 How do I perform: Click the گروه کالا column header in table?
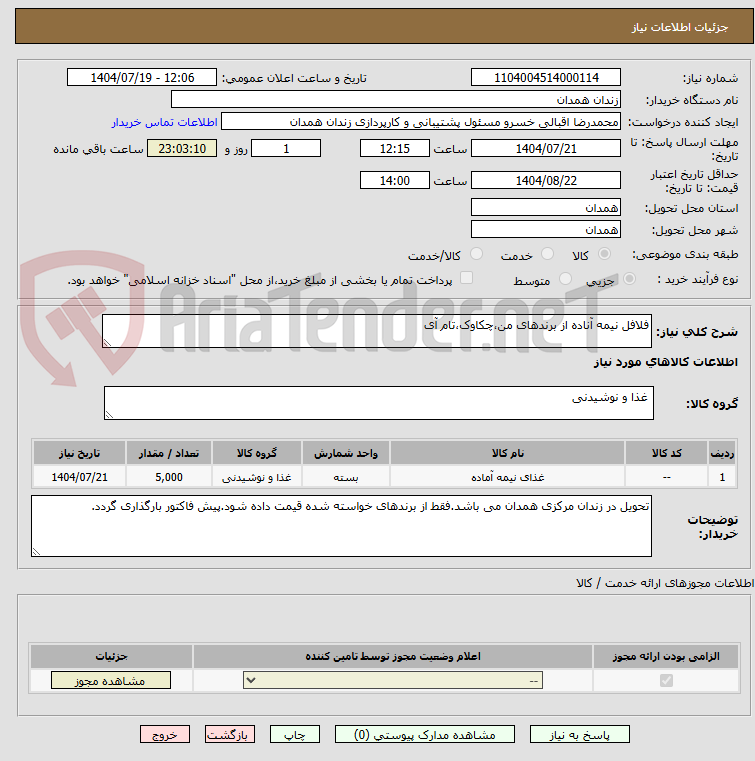(257, 453)
